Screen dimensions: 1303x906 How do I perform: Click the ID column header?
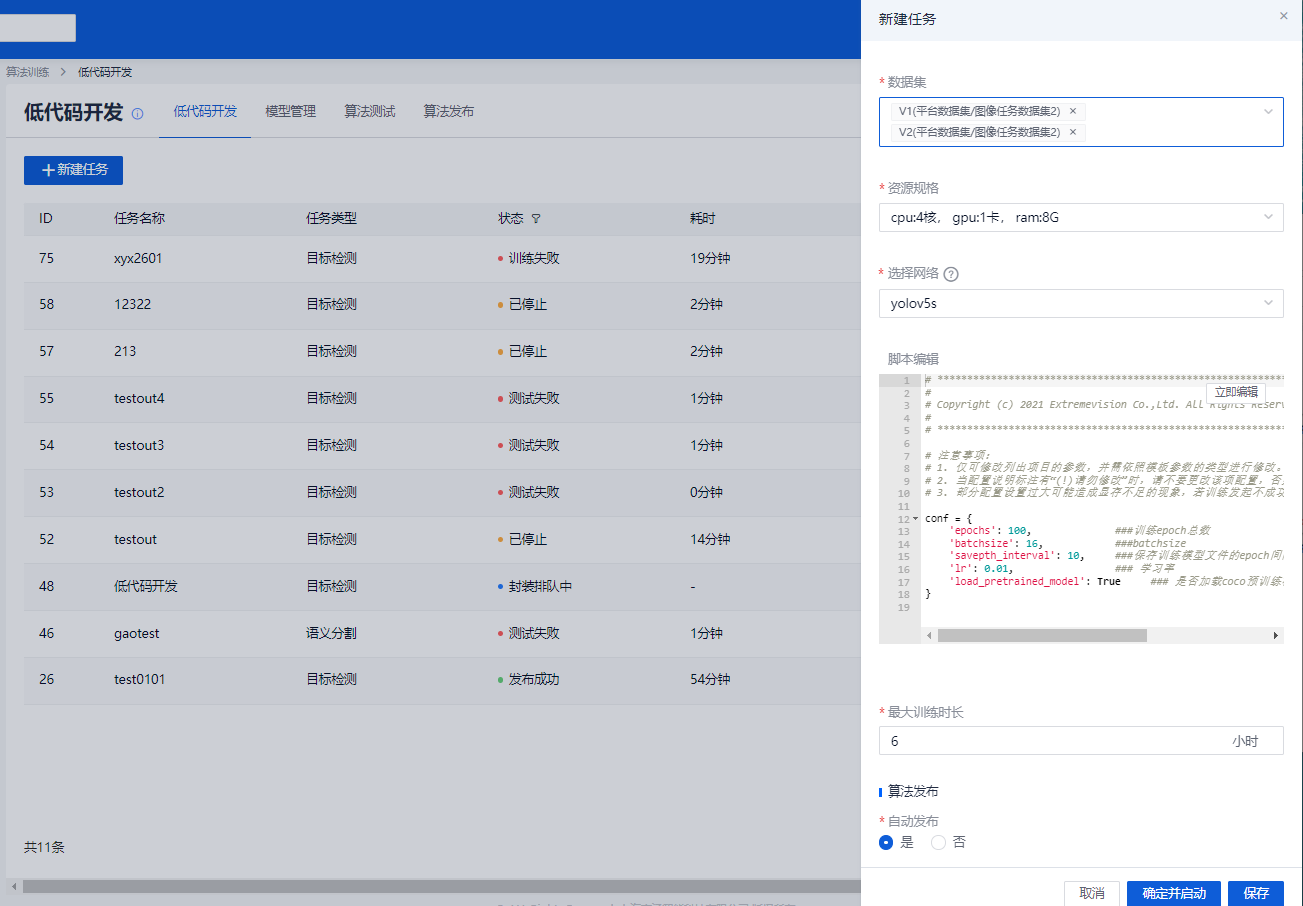tap(46, 218)
